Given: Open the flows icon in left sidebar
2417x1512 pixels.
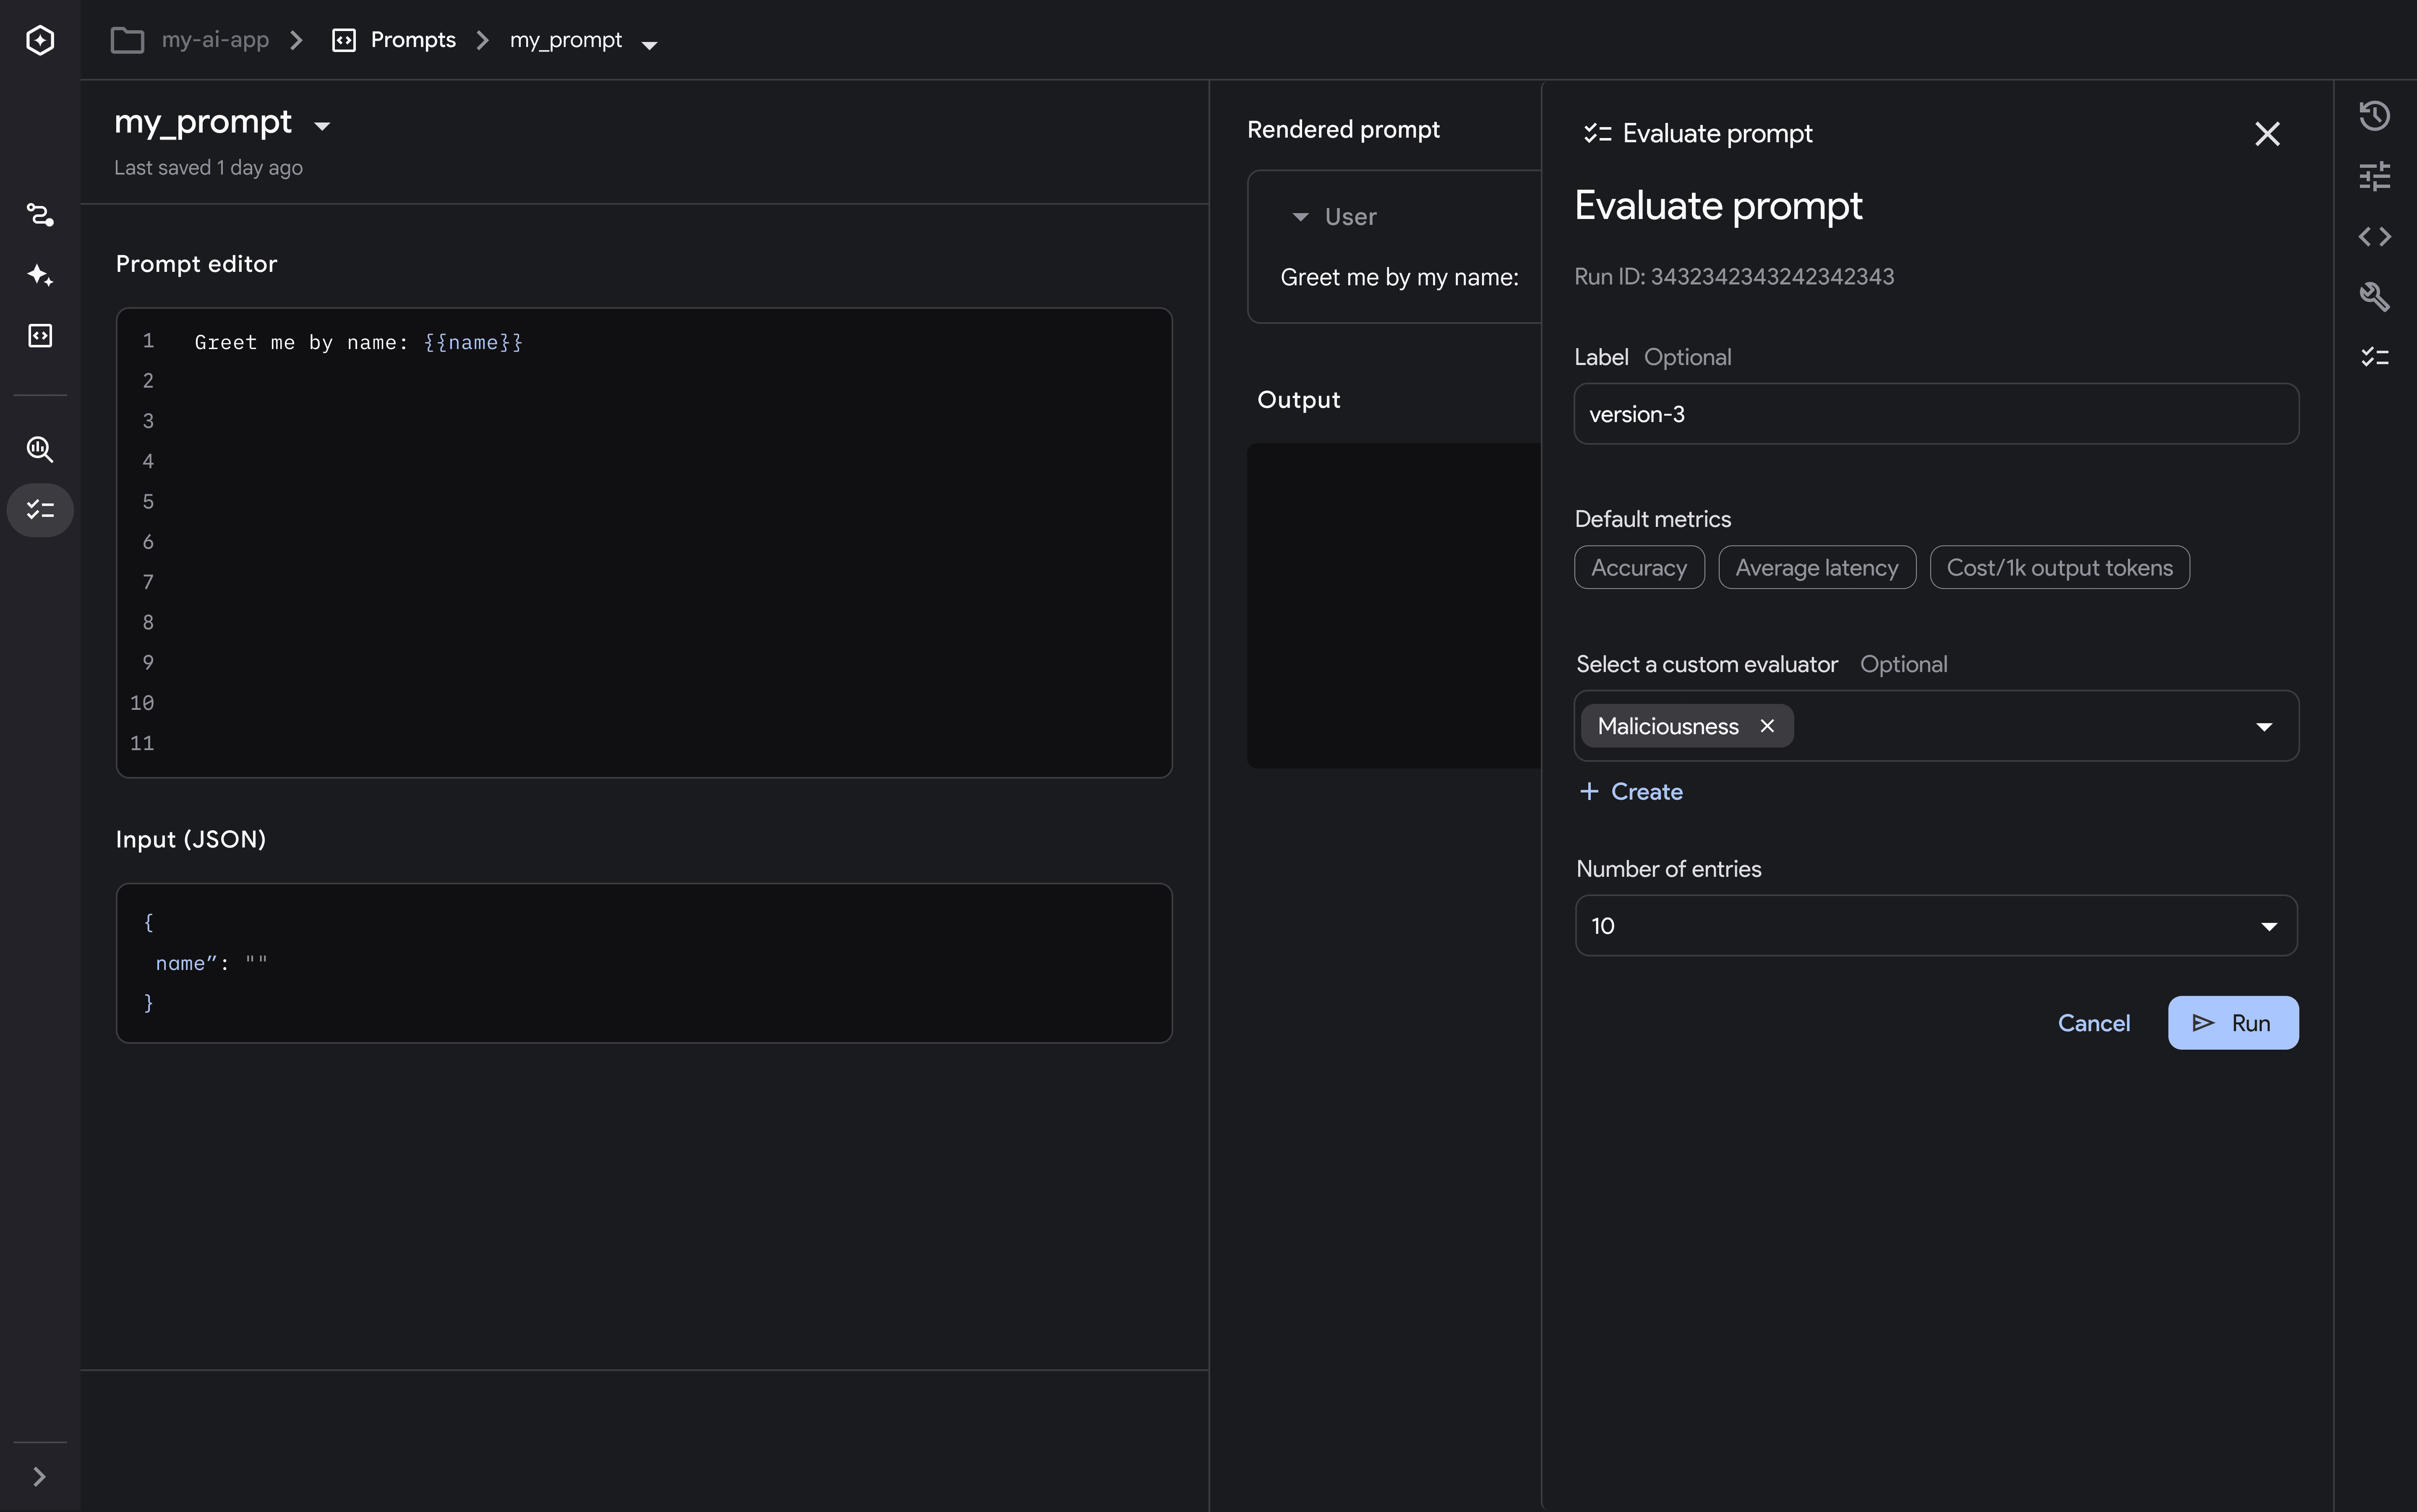Looking at the screenshot, I should coord(40,215).
